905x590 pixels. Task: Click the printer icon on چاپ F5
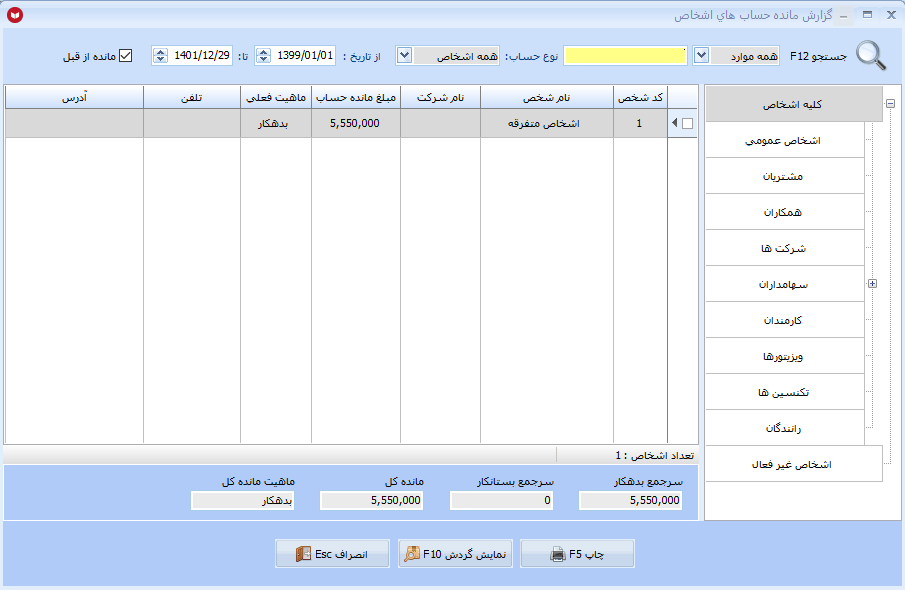[x=558, y=554]
